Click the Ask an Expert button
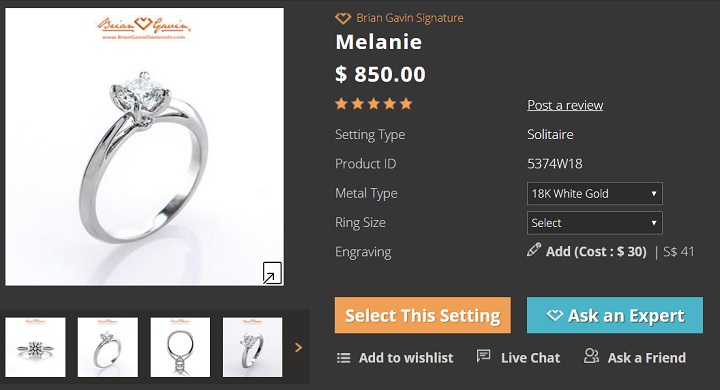Screen dimensions: 720x390 (615, 315)
